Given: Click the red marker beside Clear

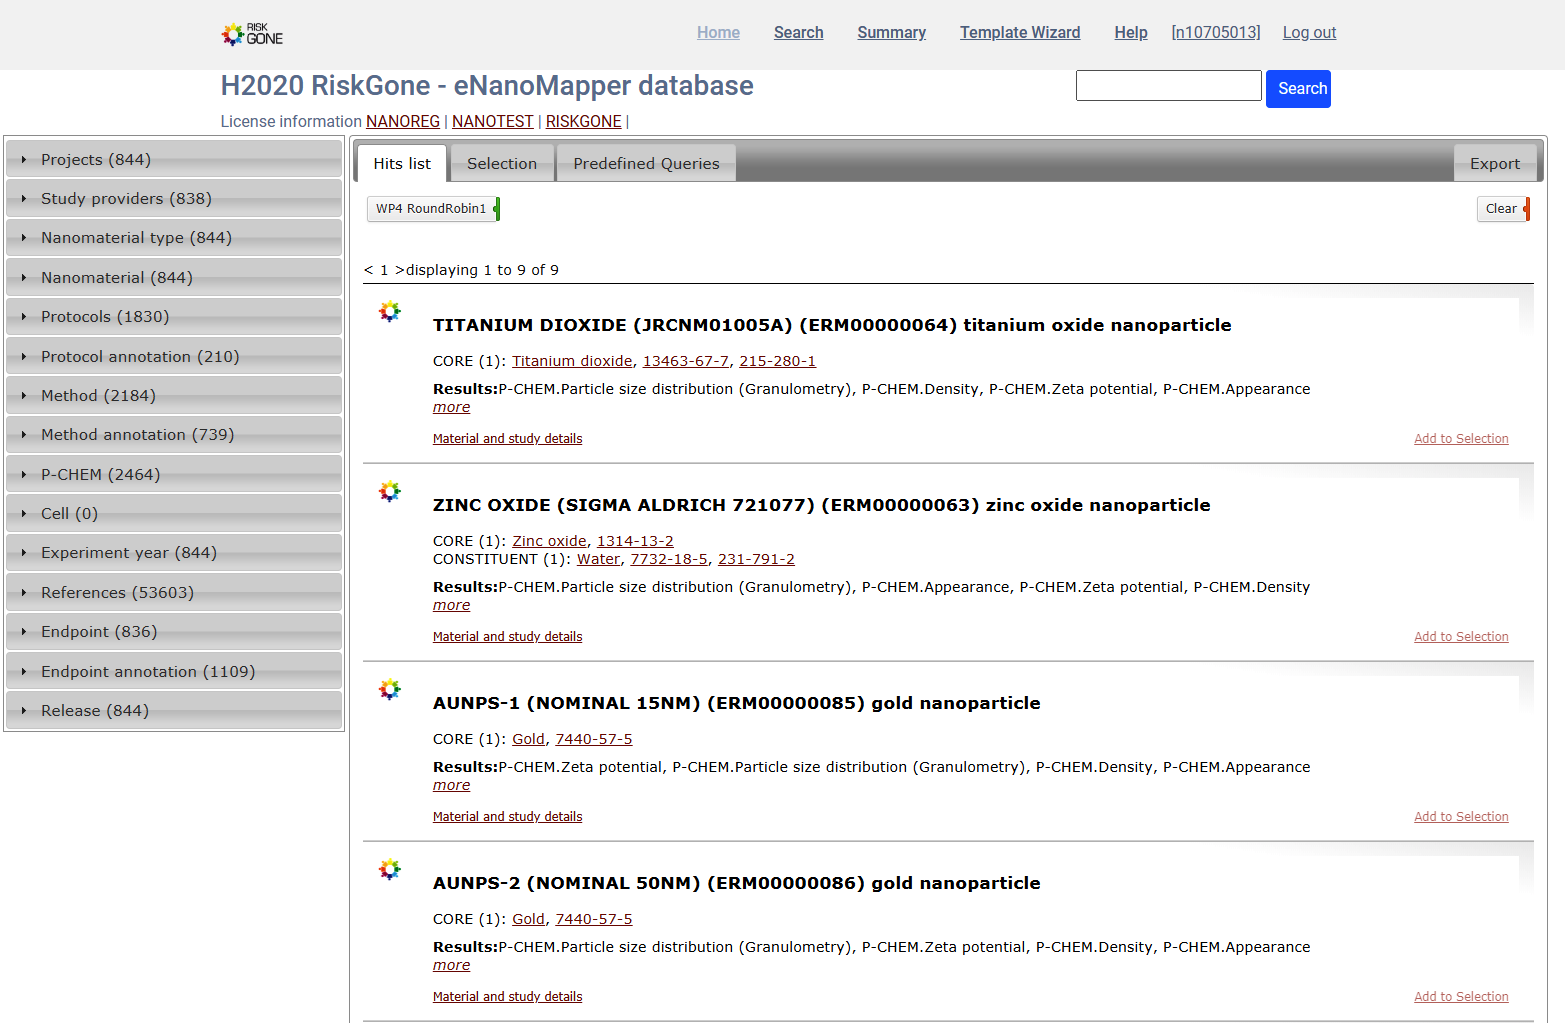Looking at the screenshot, I should (1527, 209).
